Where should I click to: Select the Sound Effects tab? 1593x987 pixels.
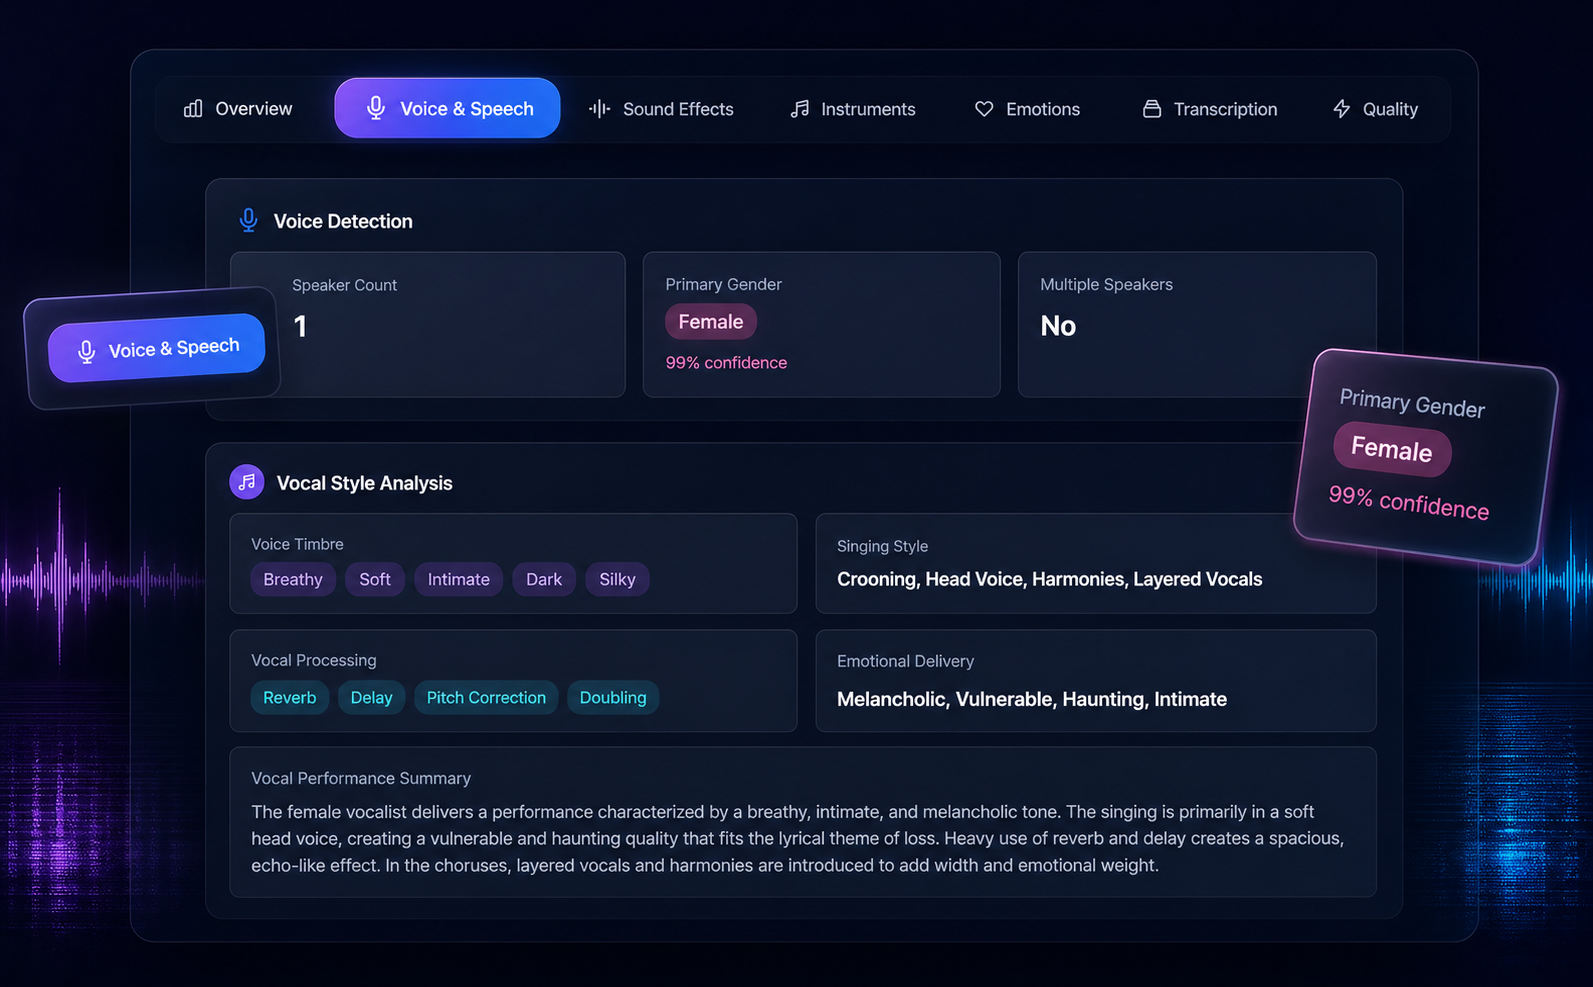pos(662,109)
